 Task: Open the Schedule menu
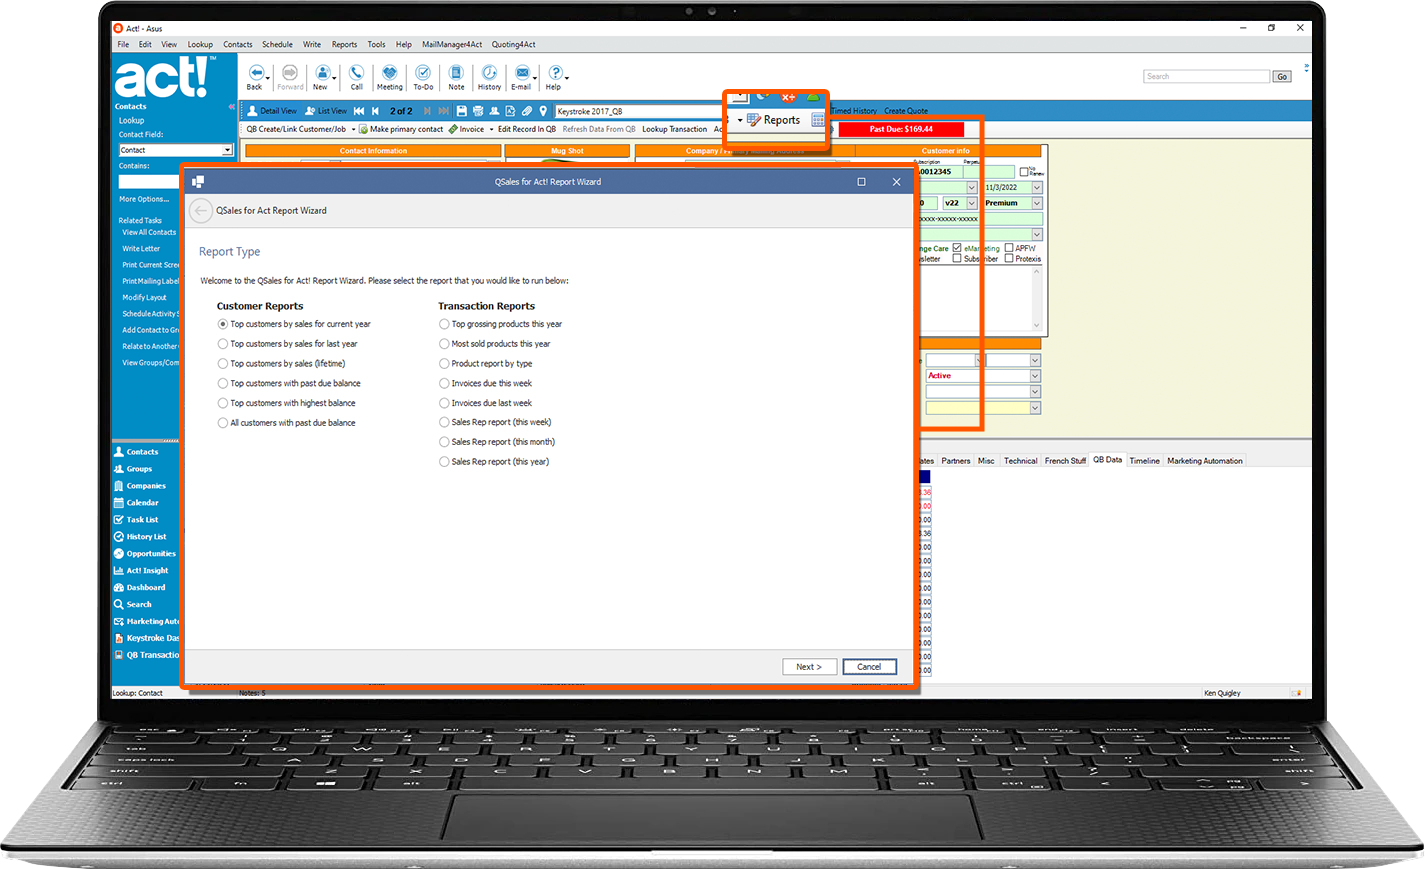pos(277,44)
